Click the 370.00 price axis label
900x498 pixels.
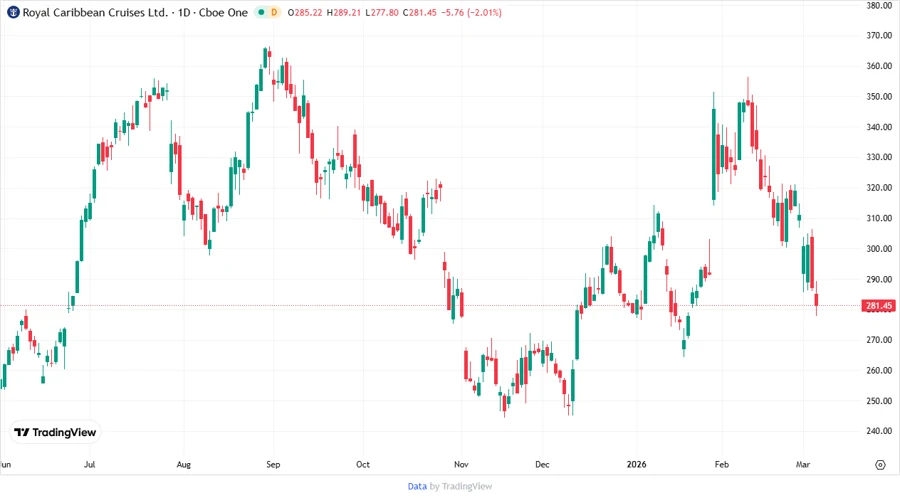click(x=879, y=36)
